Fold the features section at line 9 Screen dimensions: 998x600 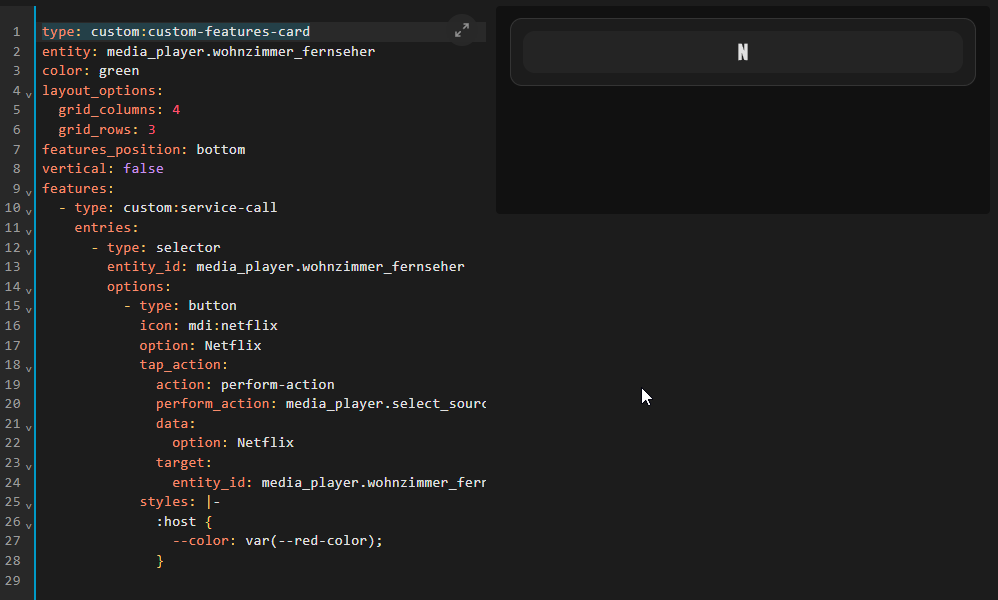pyautogui.click(x=28, y=191)
